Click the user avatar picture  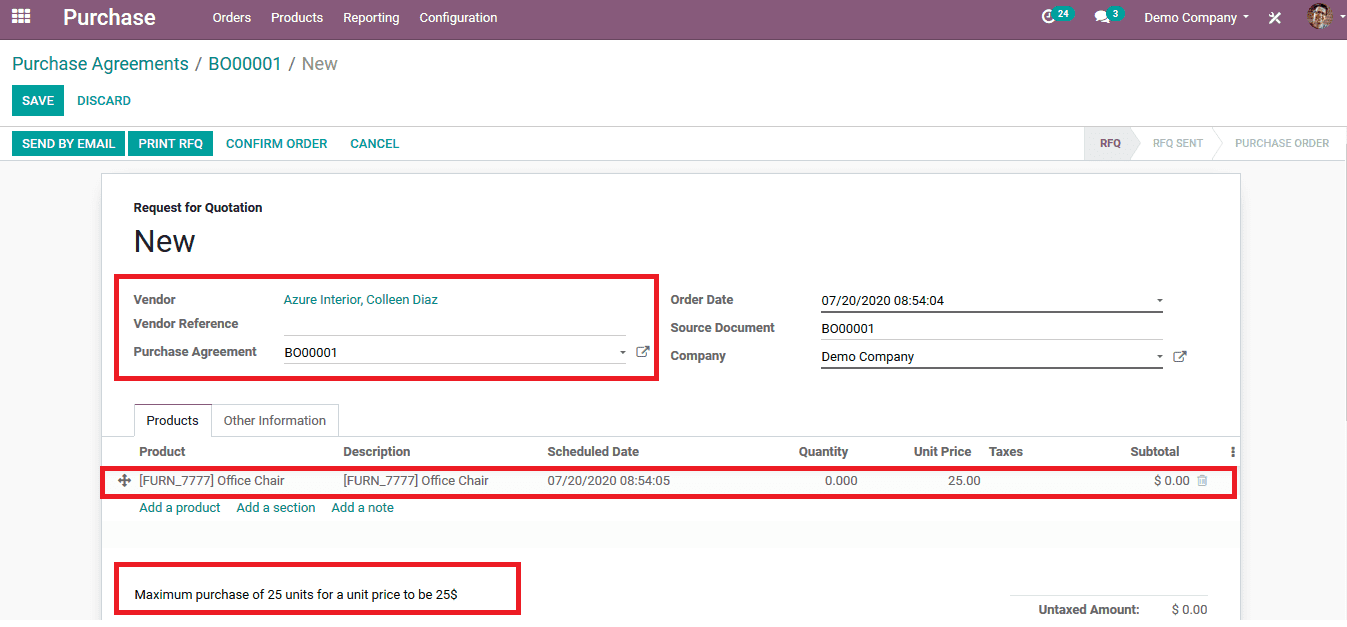tap(1319, 17)
